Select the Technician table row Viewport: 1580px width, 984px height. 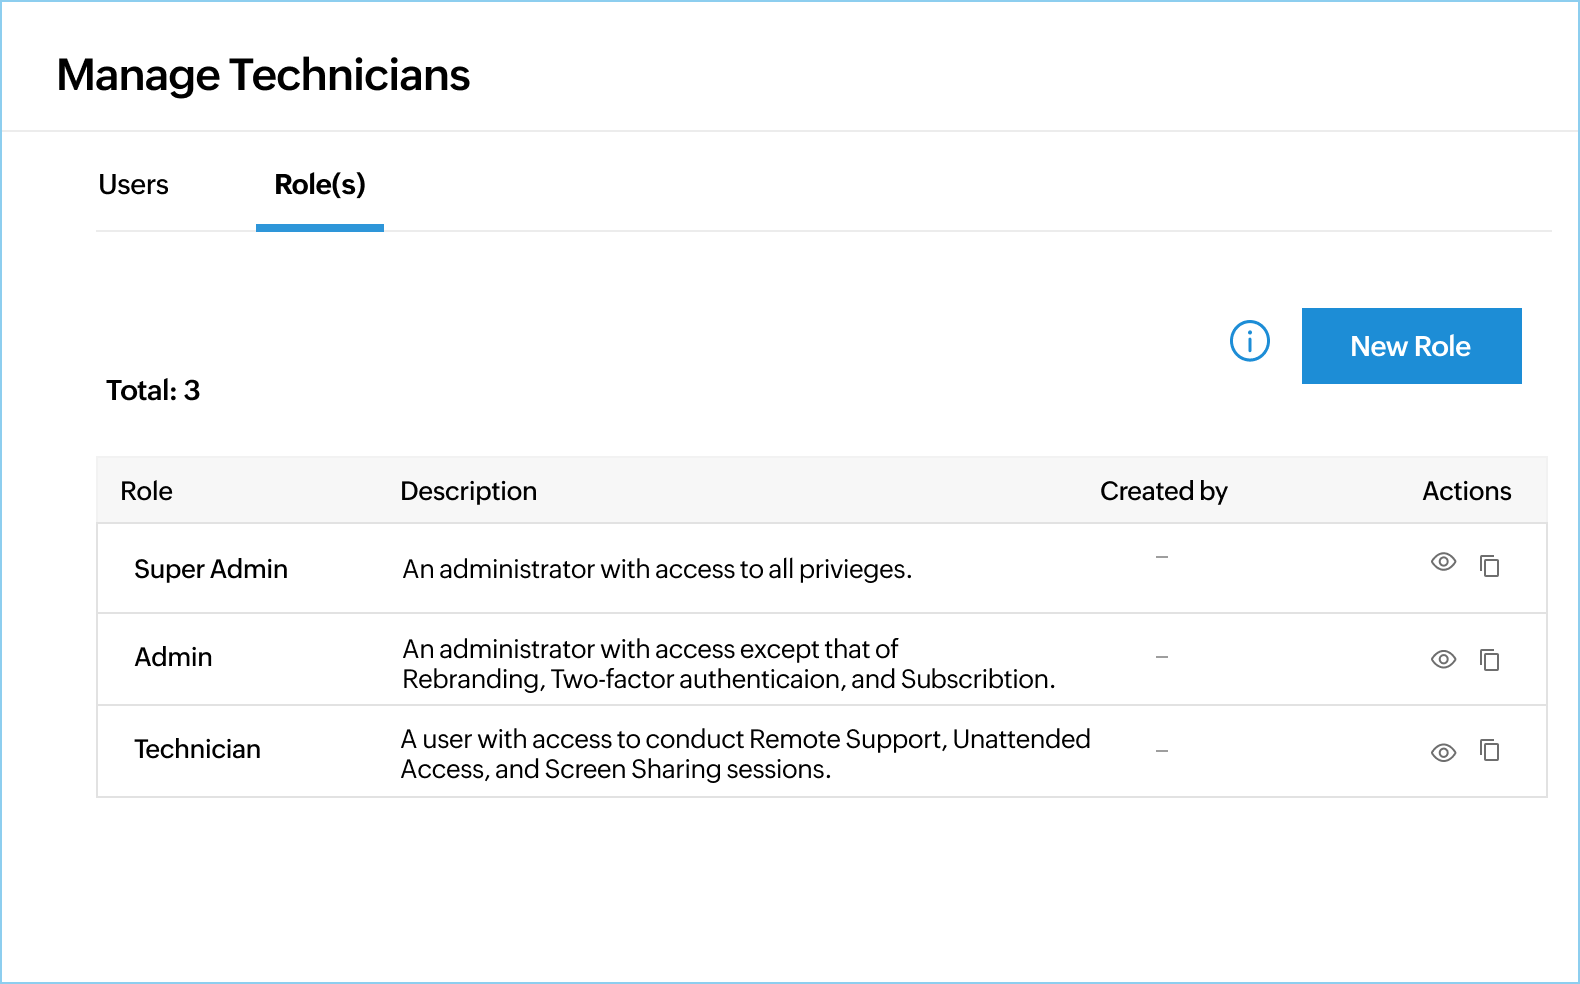tap(700, 751)
